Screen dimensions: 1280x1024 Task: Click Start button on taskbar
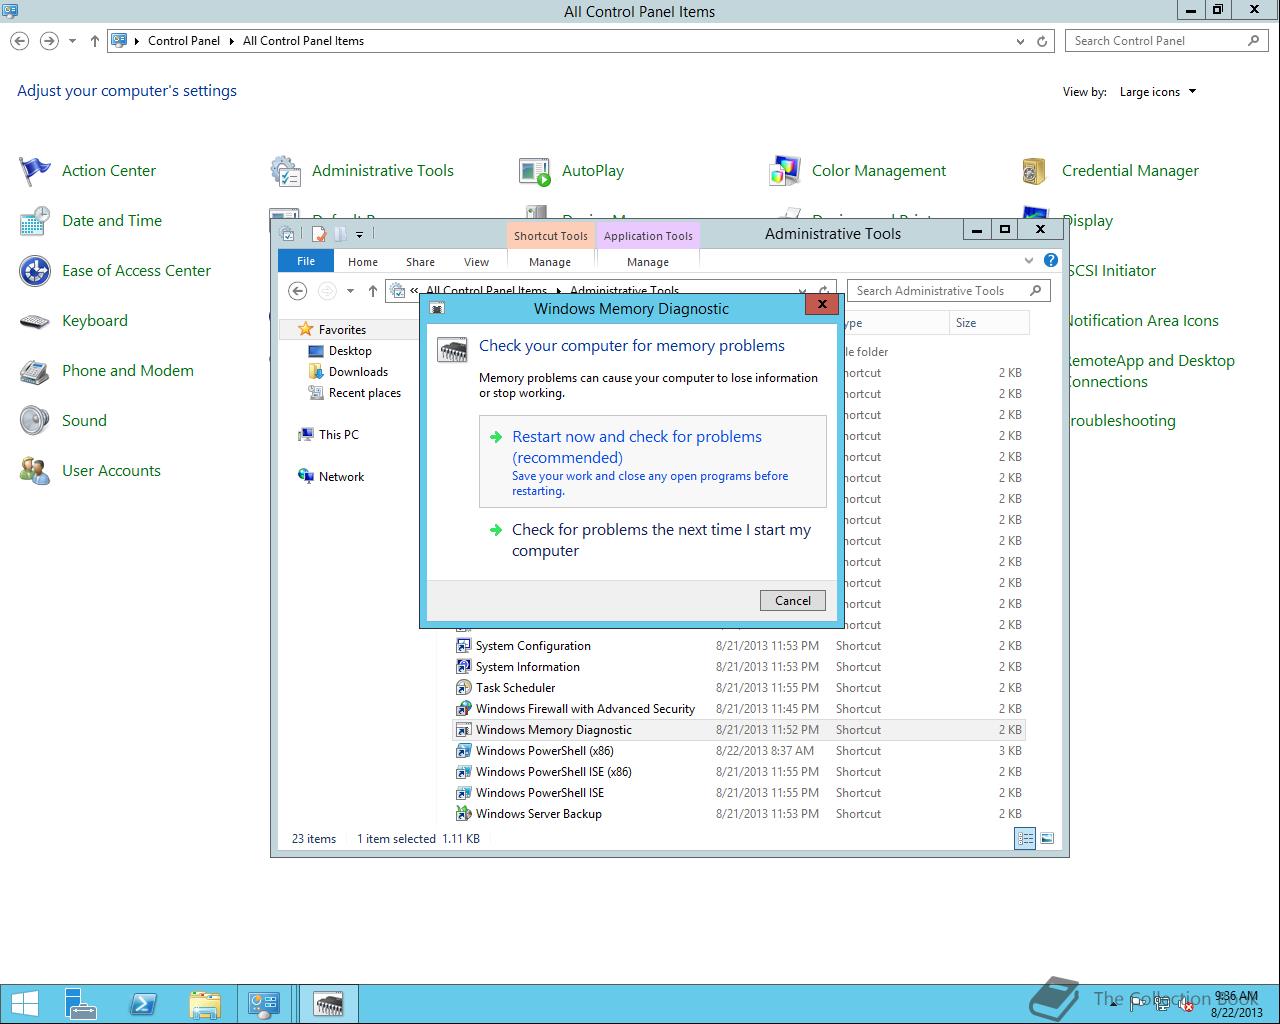(x=24, y=1004)
